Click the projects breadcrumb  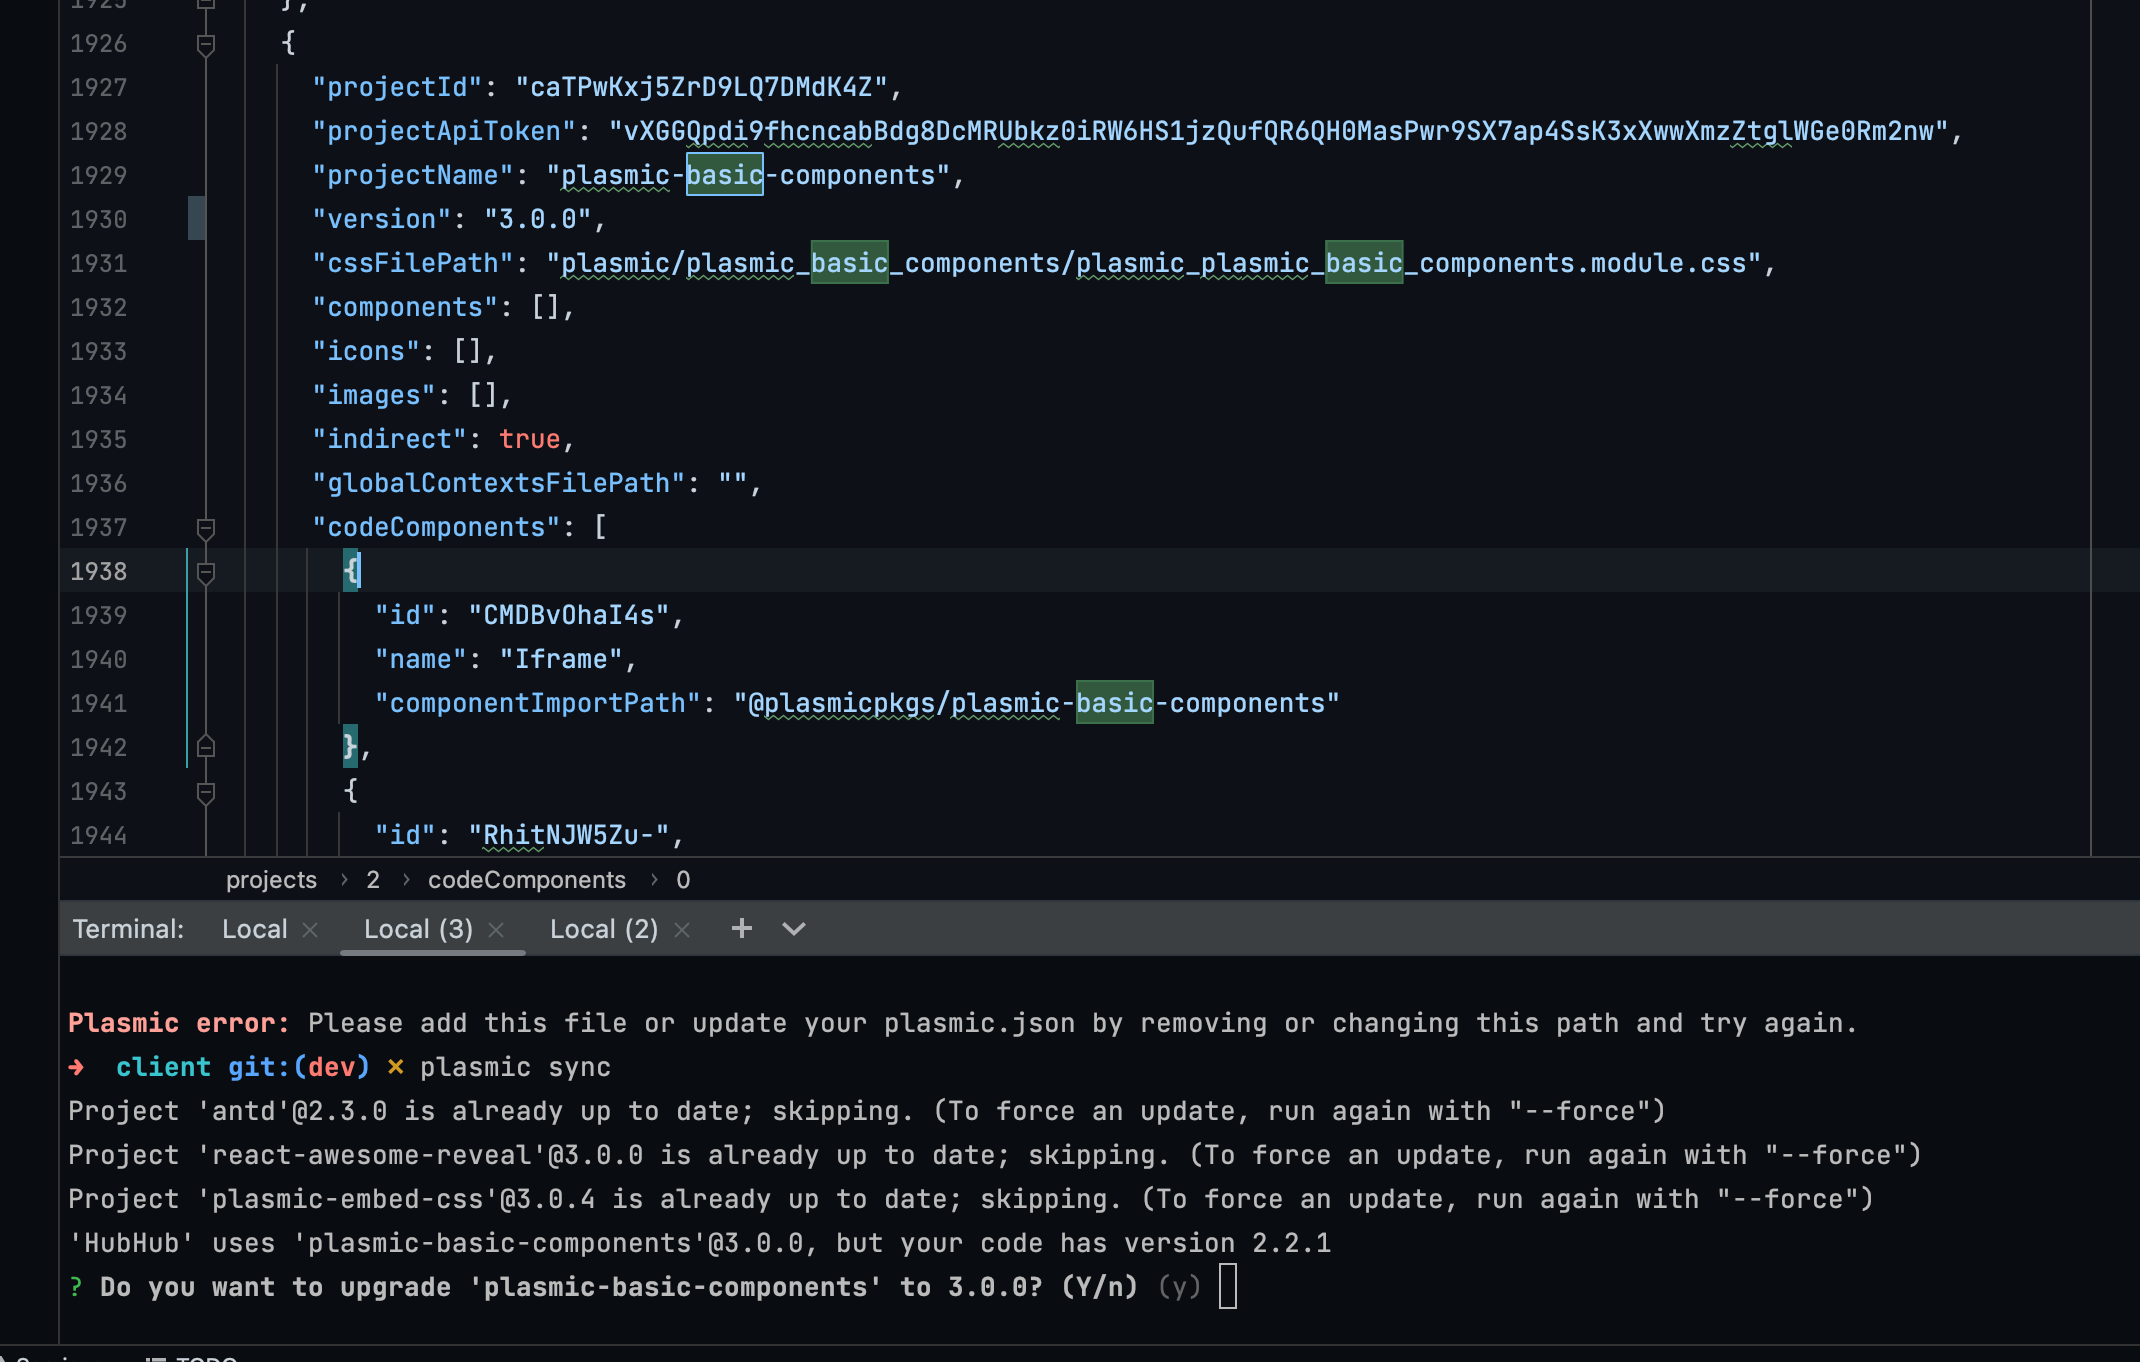click(271, 880)
